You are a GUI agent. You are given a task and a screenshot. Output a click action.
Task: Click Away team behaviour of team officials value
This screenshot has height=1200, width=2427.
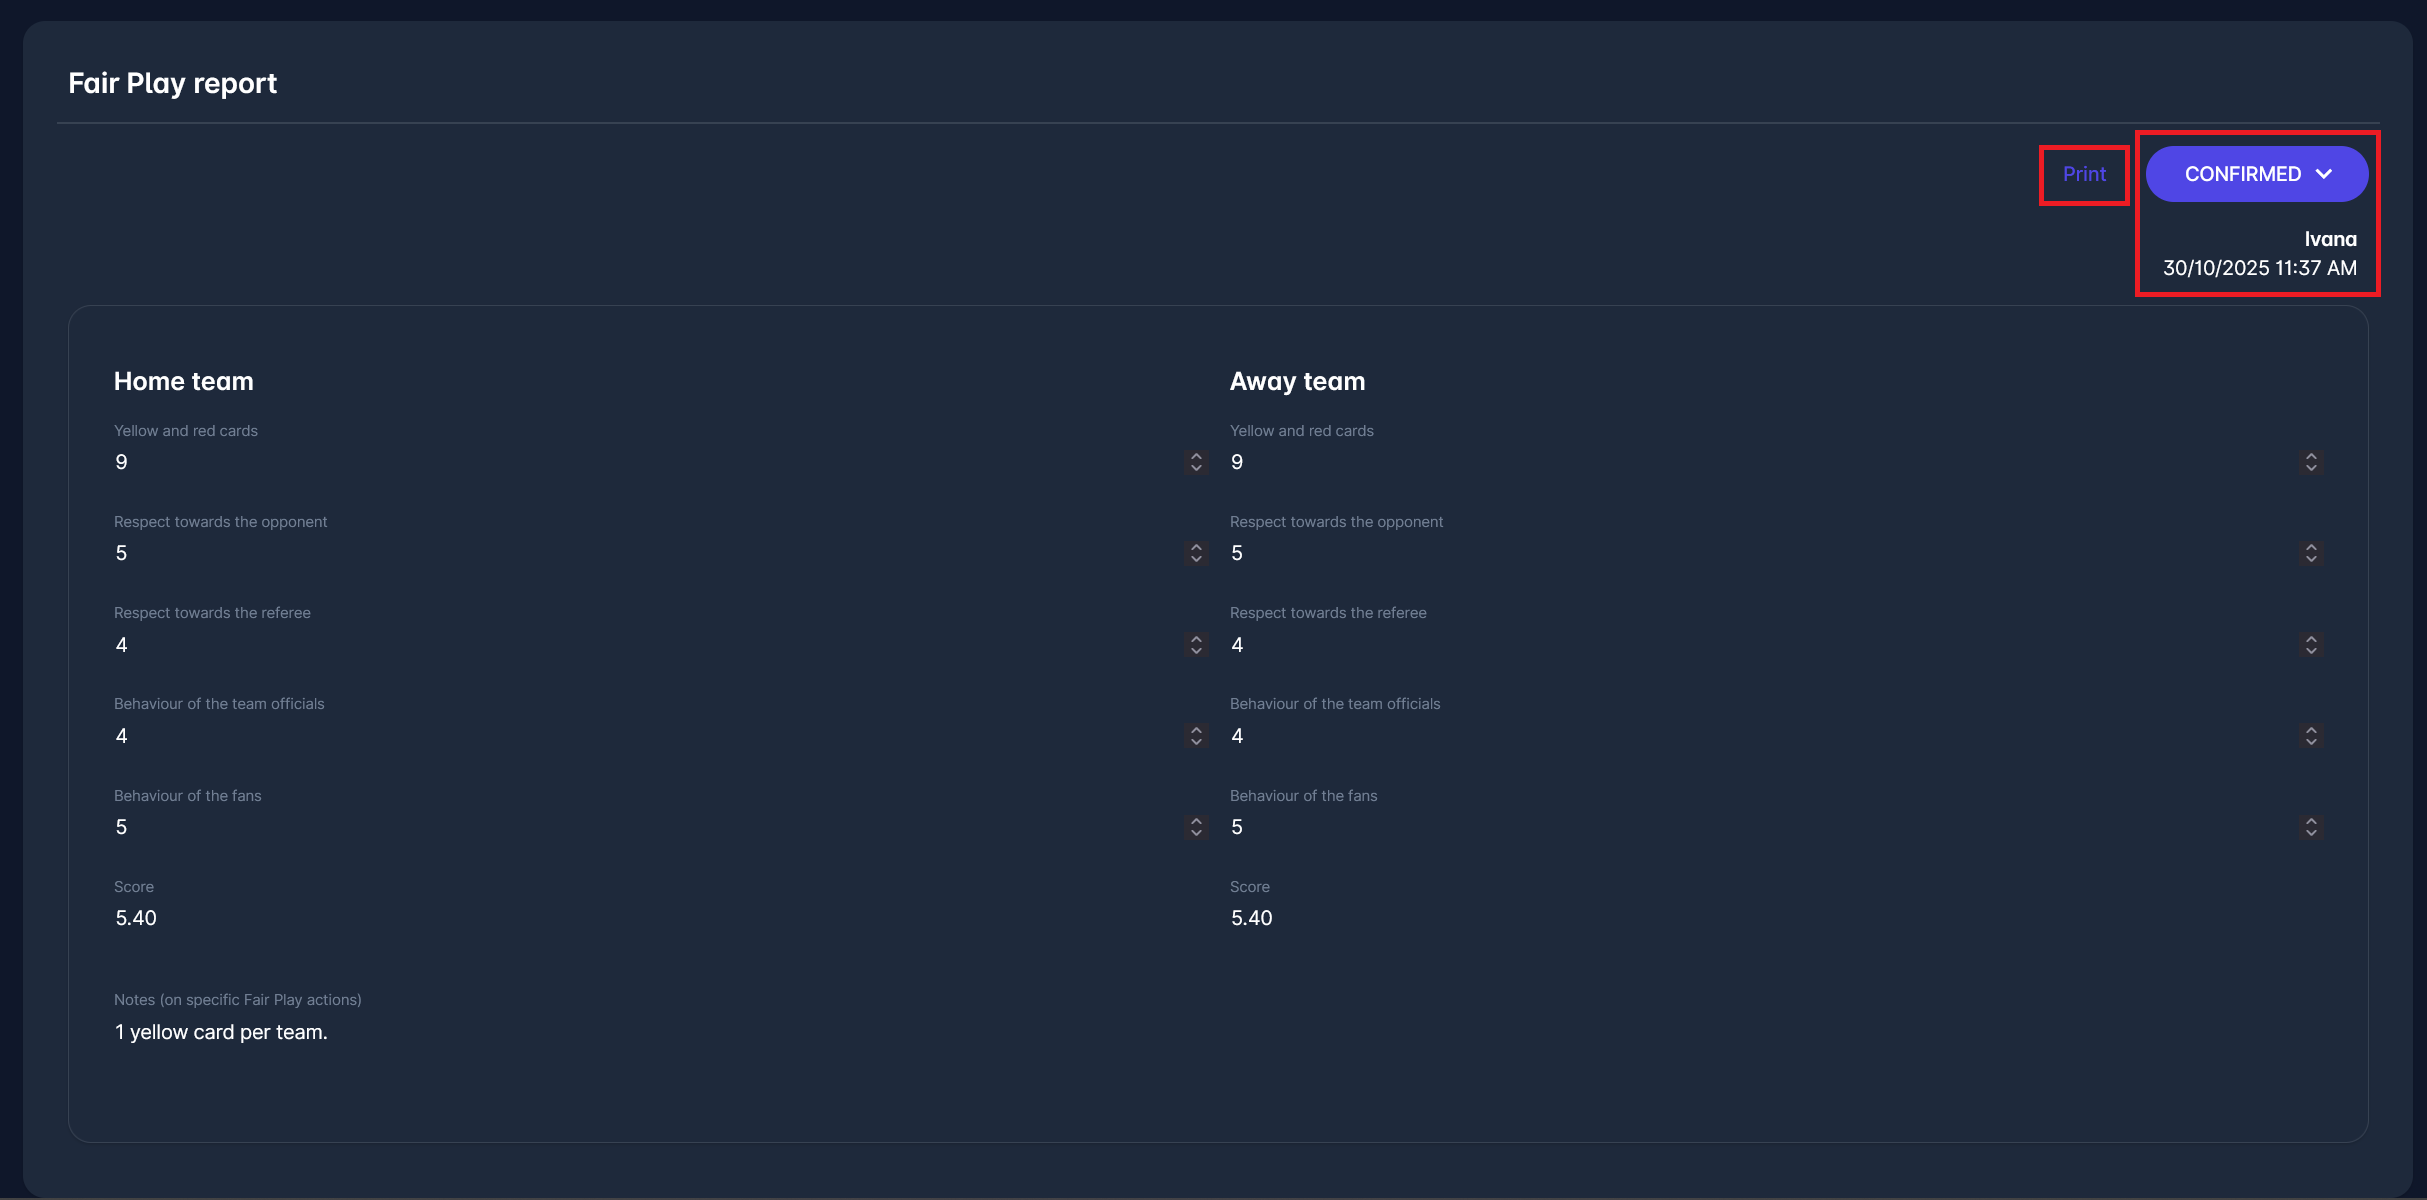1238,736
